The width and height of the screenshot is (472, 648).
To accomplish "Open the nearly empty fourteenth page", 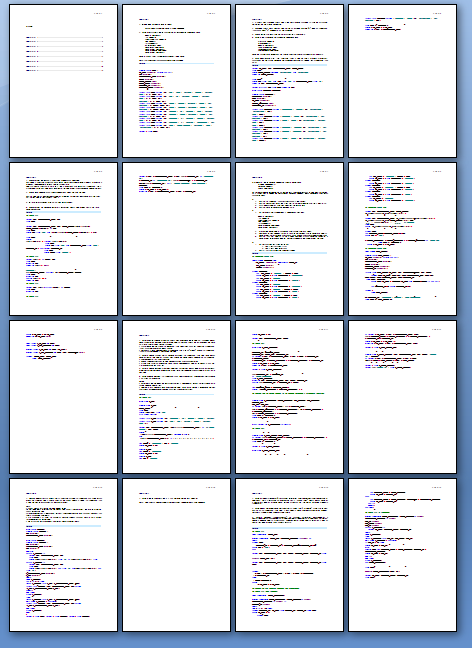I will point(176,555).
